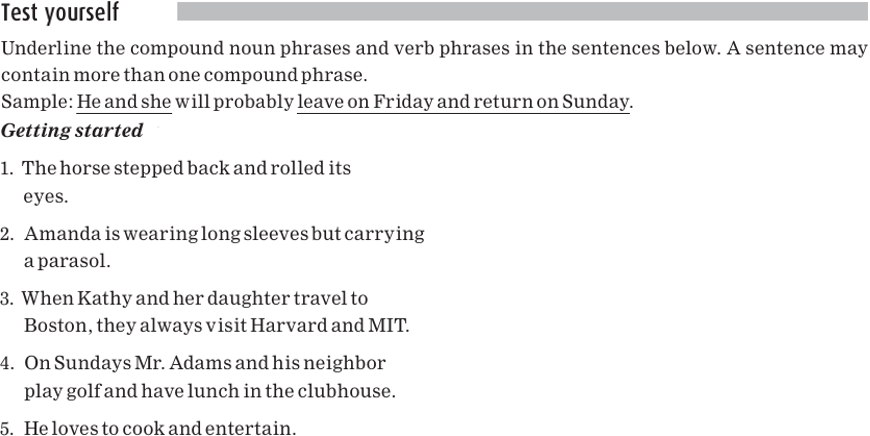Click the word "eyes." in sentence 1
Screen dimensions: 870x436
46,196
